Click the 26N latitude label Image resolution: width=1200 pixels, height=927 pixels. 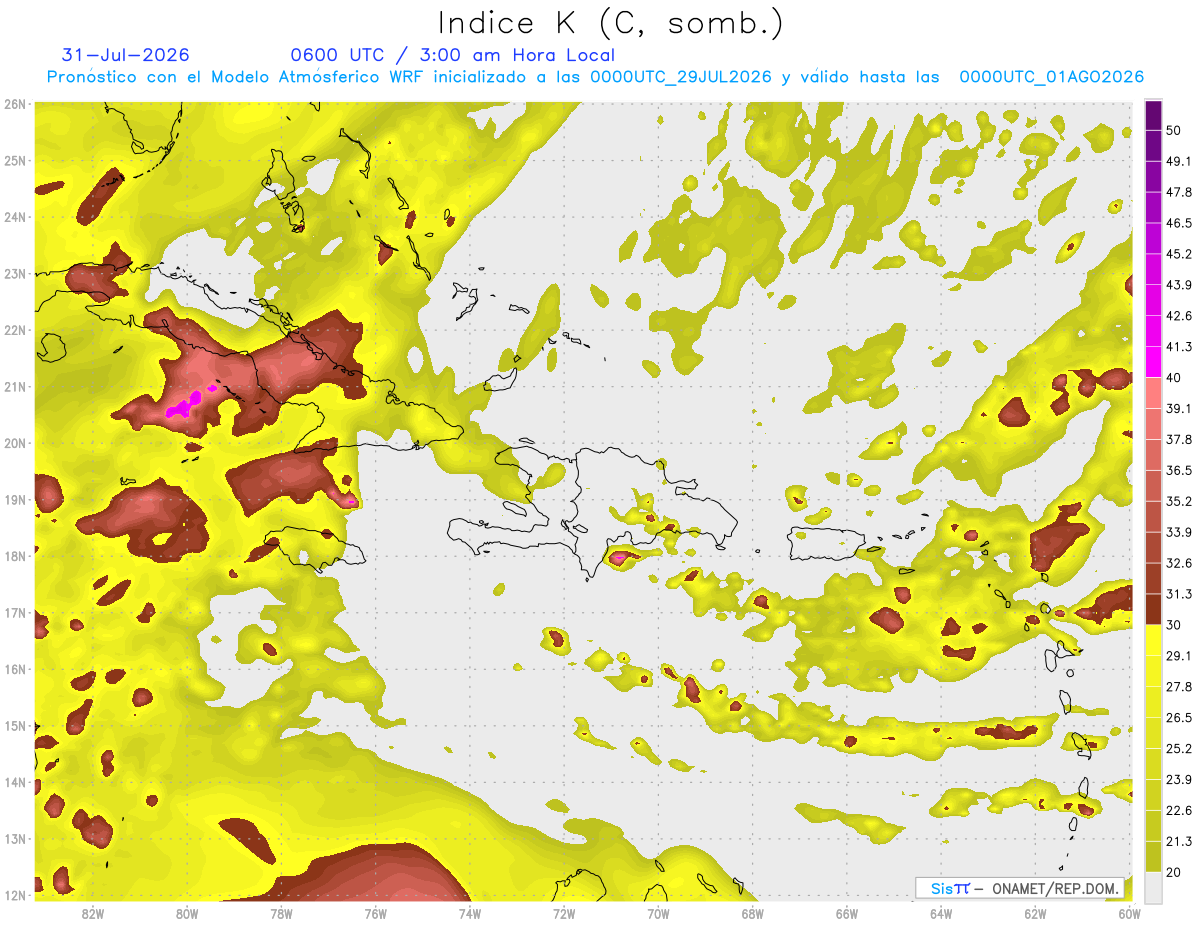click(15, 104)
